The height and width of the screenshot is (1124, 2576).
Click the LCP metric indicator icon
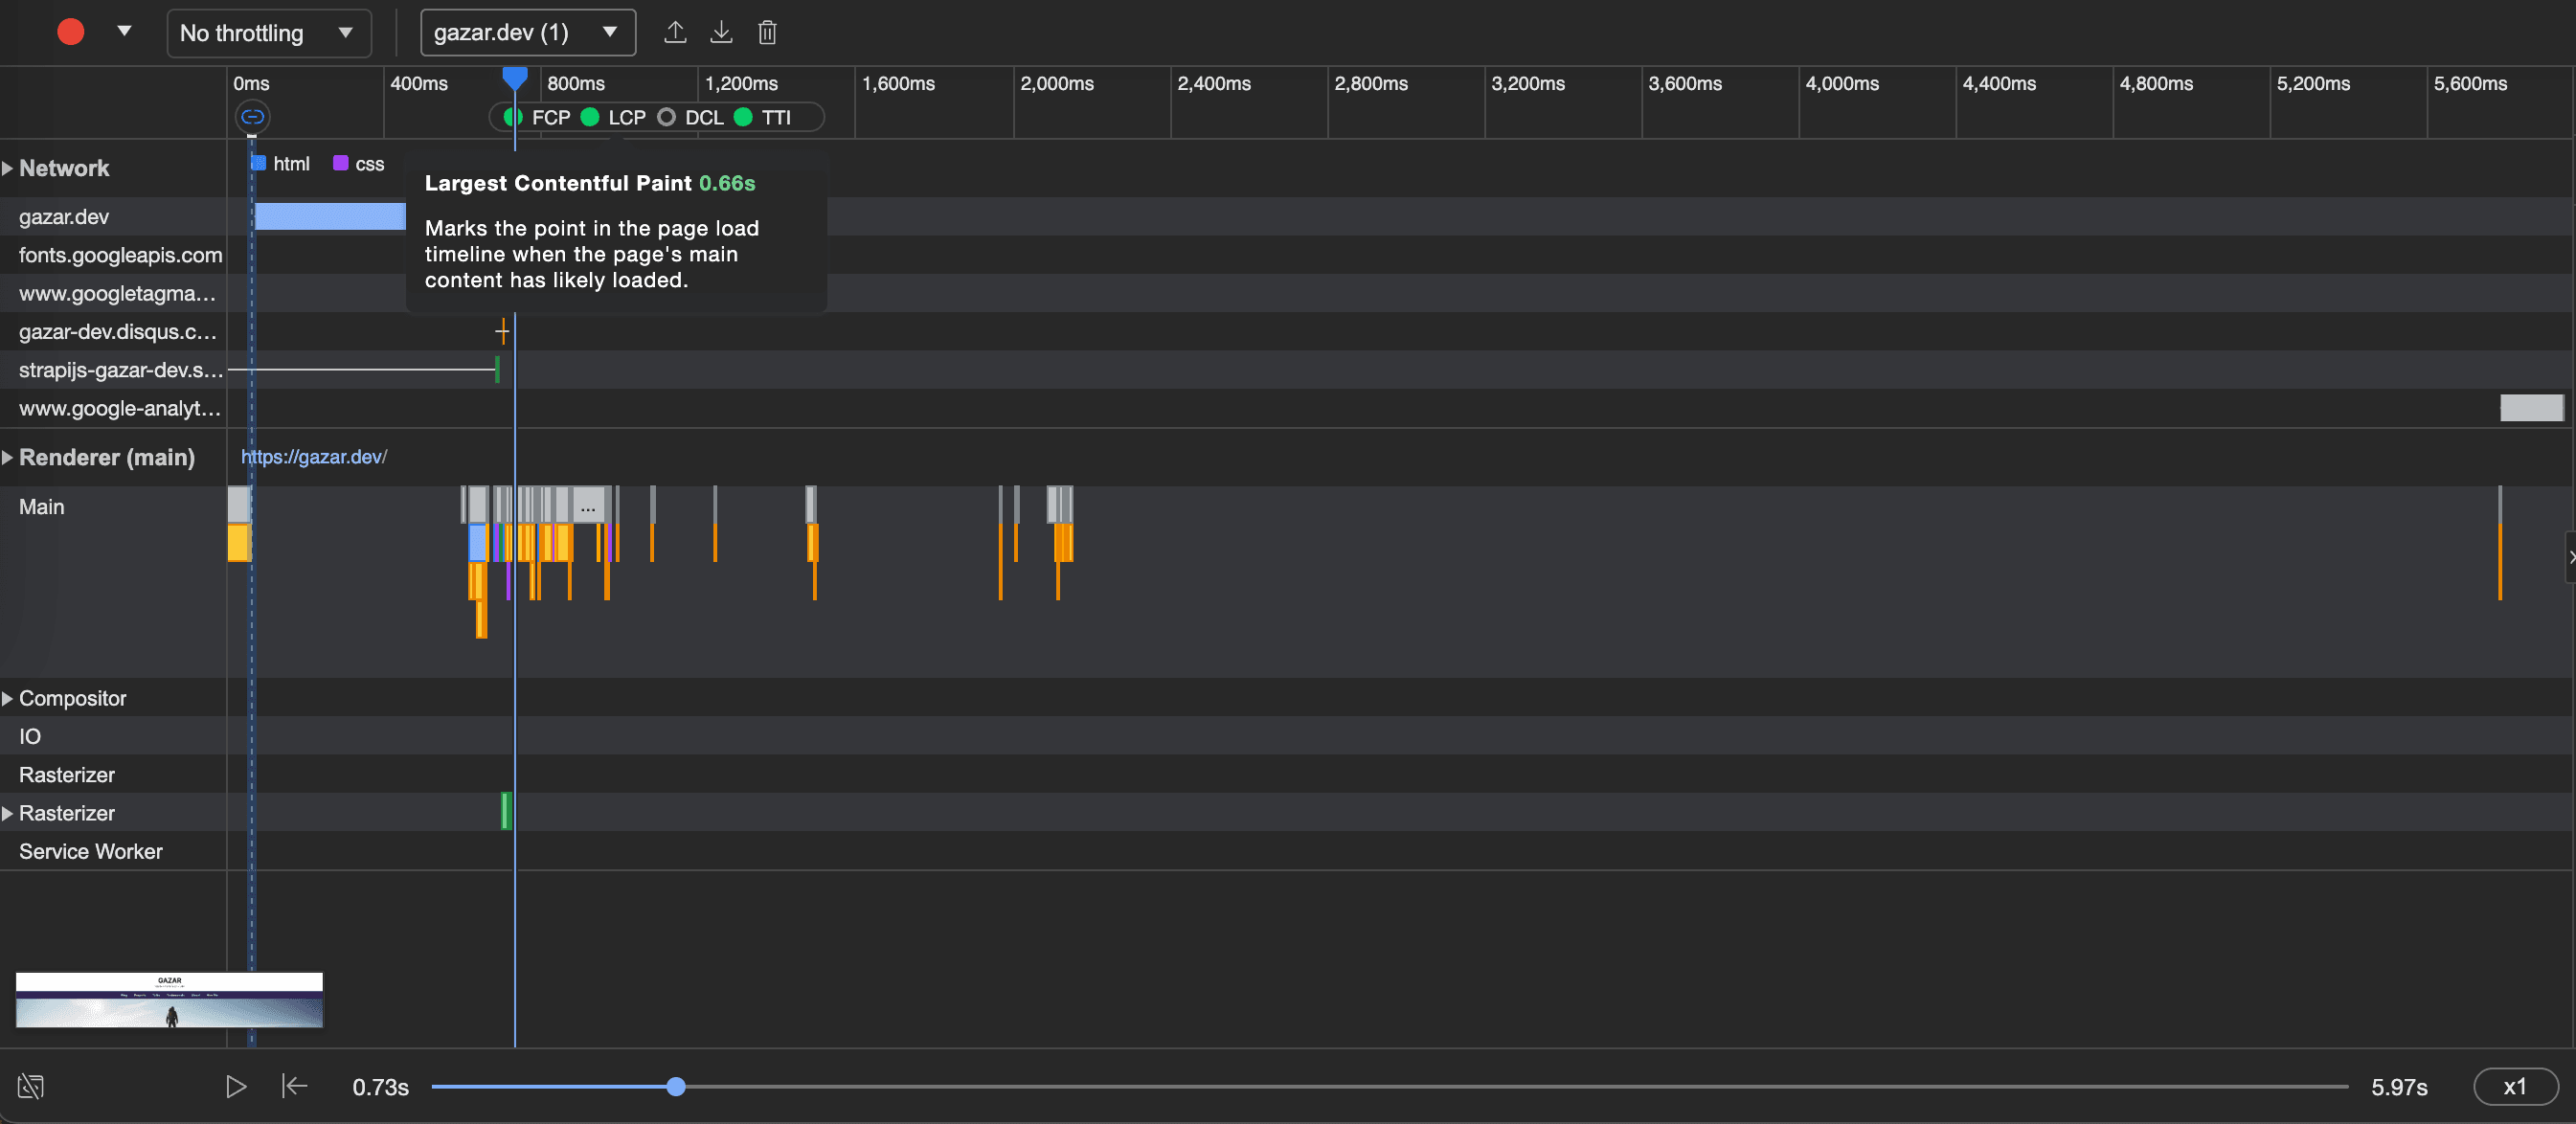(x=595, y=117)
